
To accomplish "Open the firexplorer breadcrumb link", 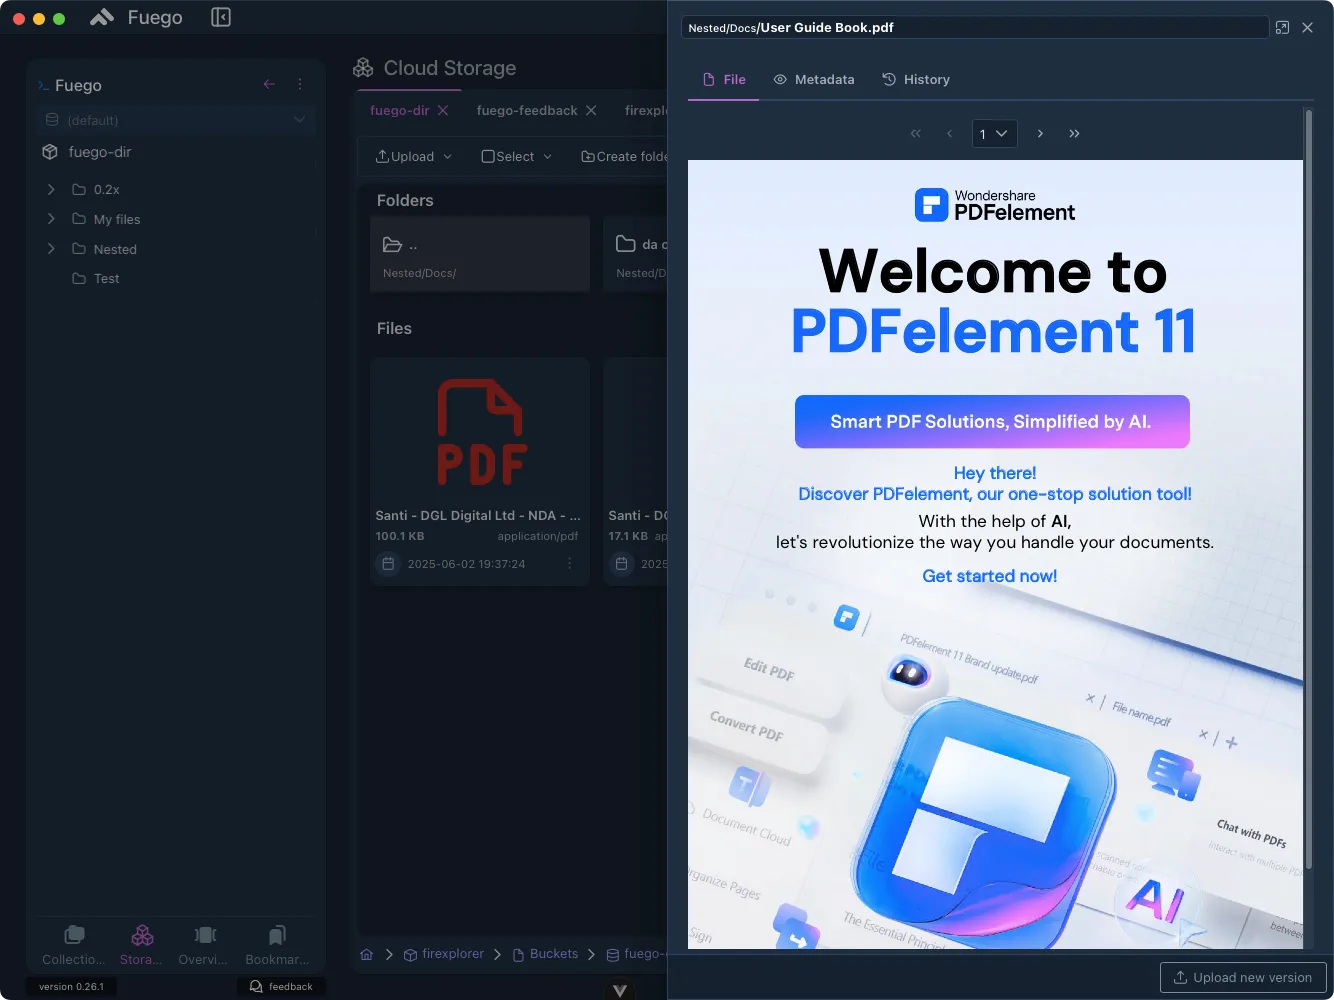I will [x=452, y=953].
